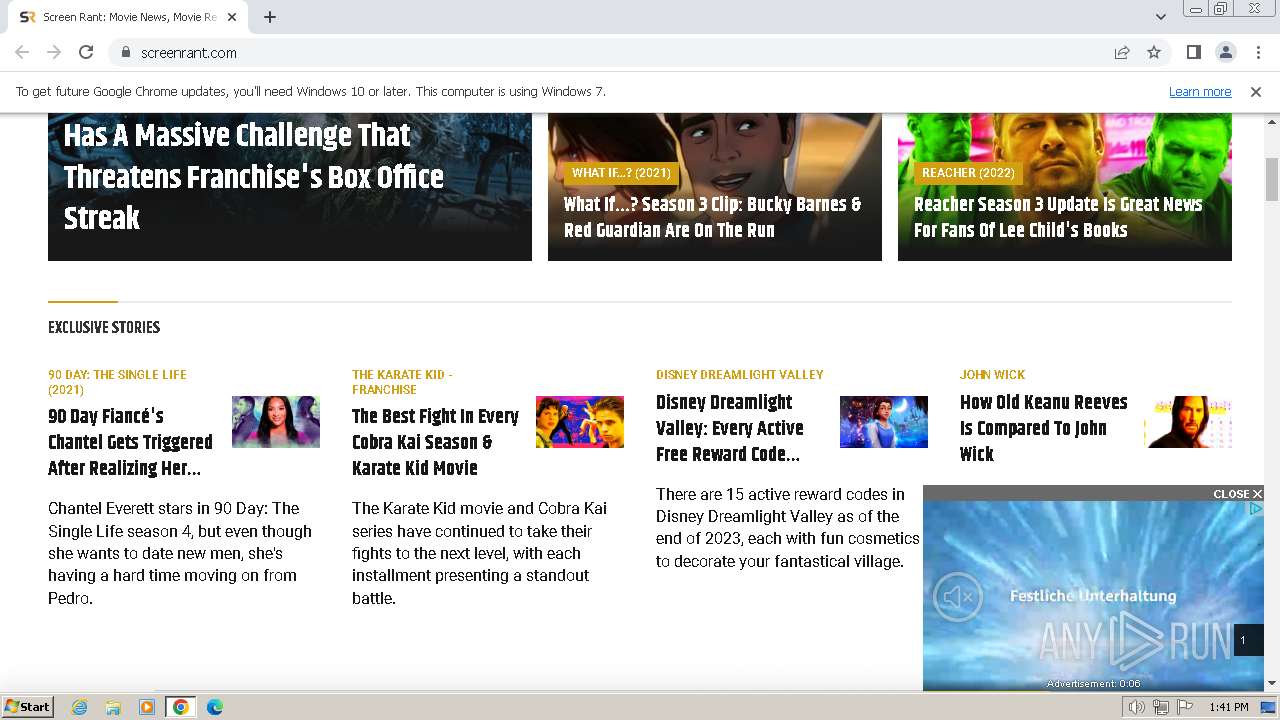Image resolution: width=1280 pixels, height=720 pixels.
Task: Open a new tab with plus button
Action: click(270, 17)
